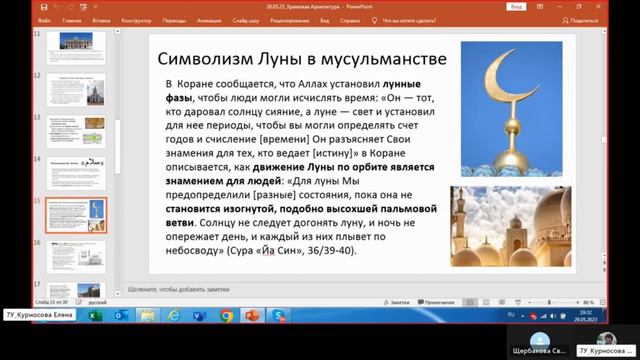Click the RU keyboard language indicator
This screenshot has height=360, width=640.
pos(511,315)
